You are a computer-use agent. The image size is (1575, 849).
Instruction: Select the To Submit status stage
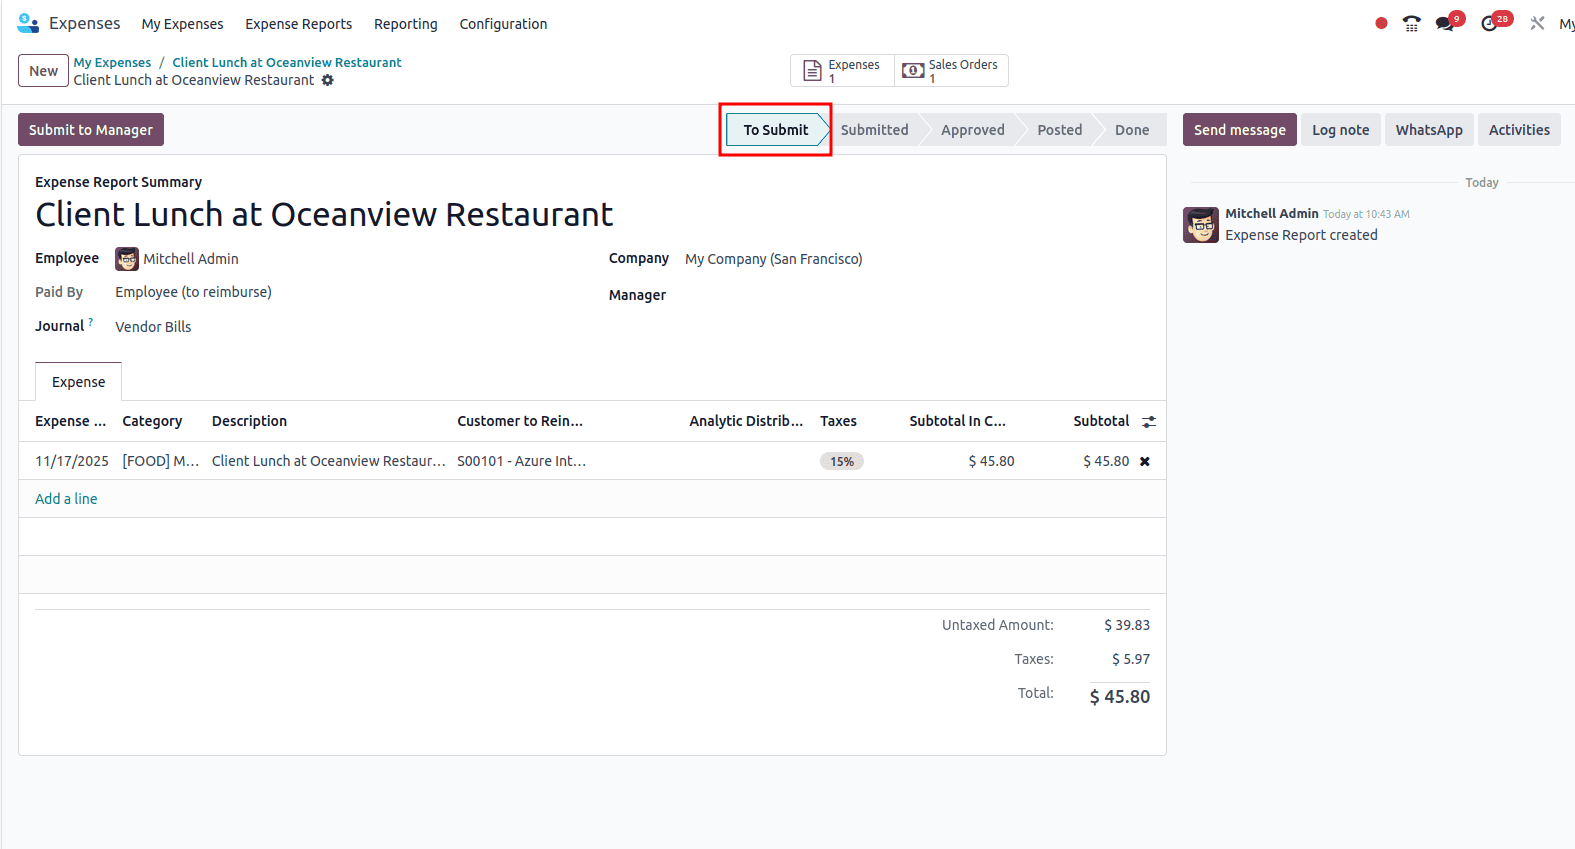tap(775, 130)
